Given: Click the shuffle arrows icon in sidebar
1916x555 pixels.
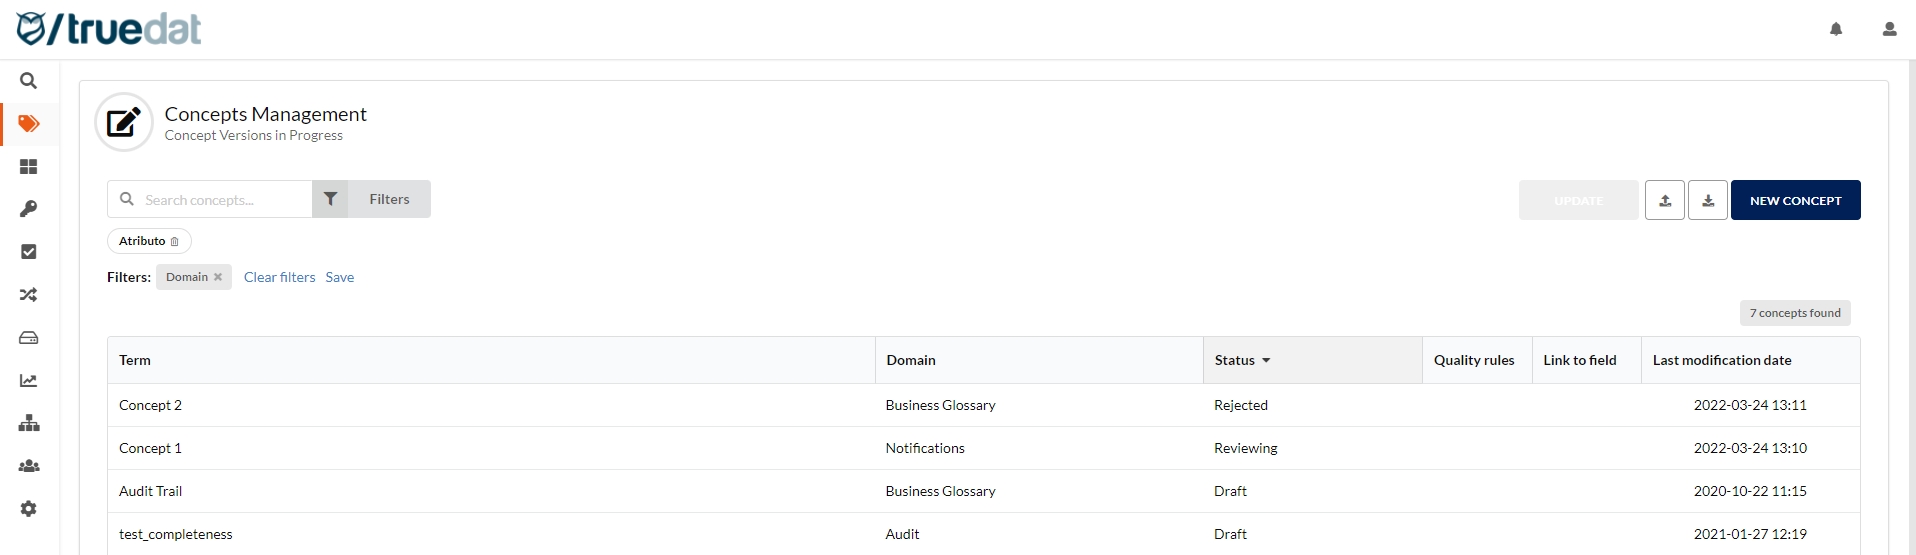Looking at the screenshot, I should 29,295.
